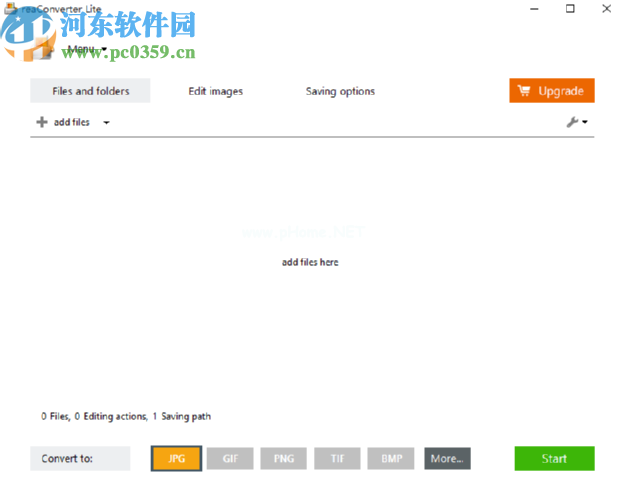Select TIF as output format
The image size is (617, 481).
click(337, 458)
